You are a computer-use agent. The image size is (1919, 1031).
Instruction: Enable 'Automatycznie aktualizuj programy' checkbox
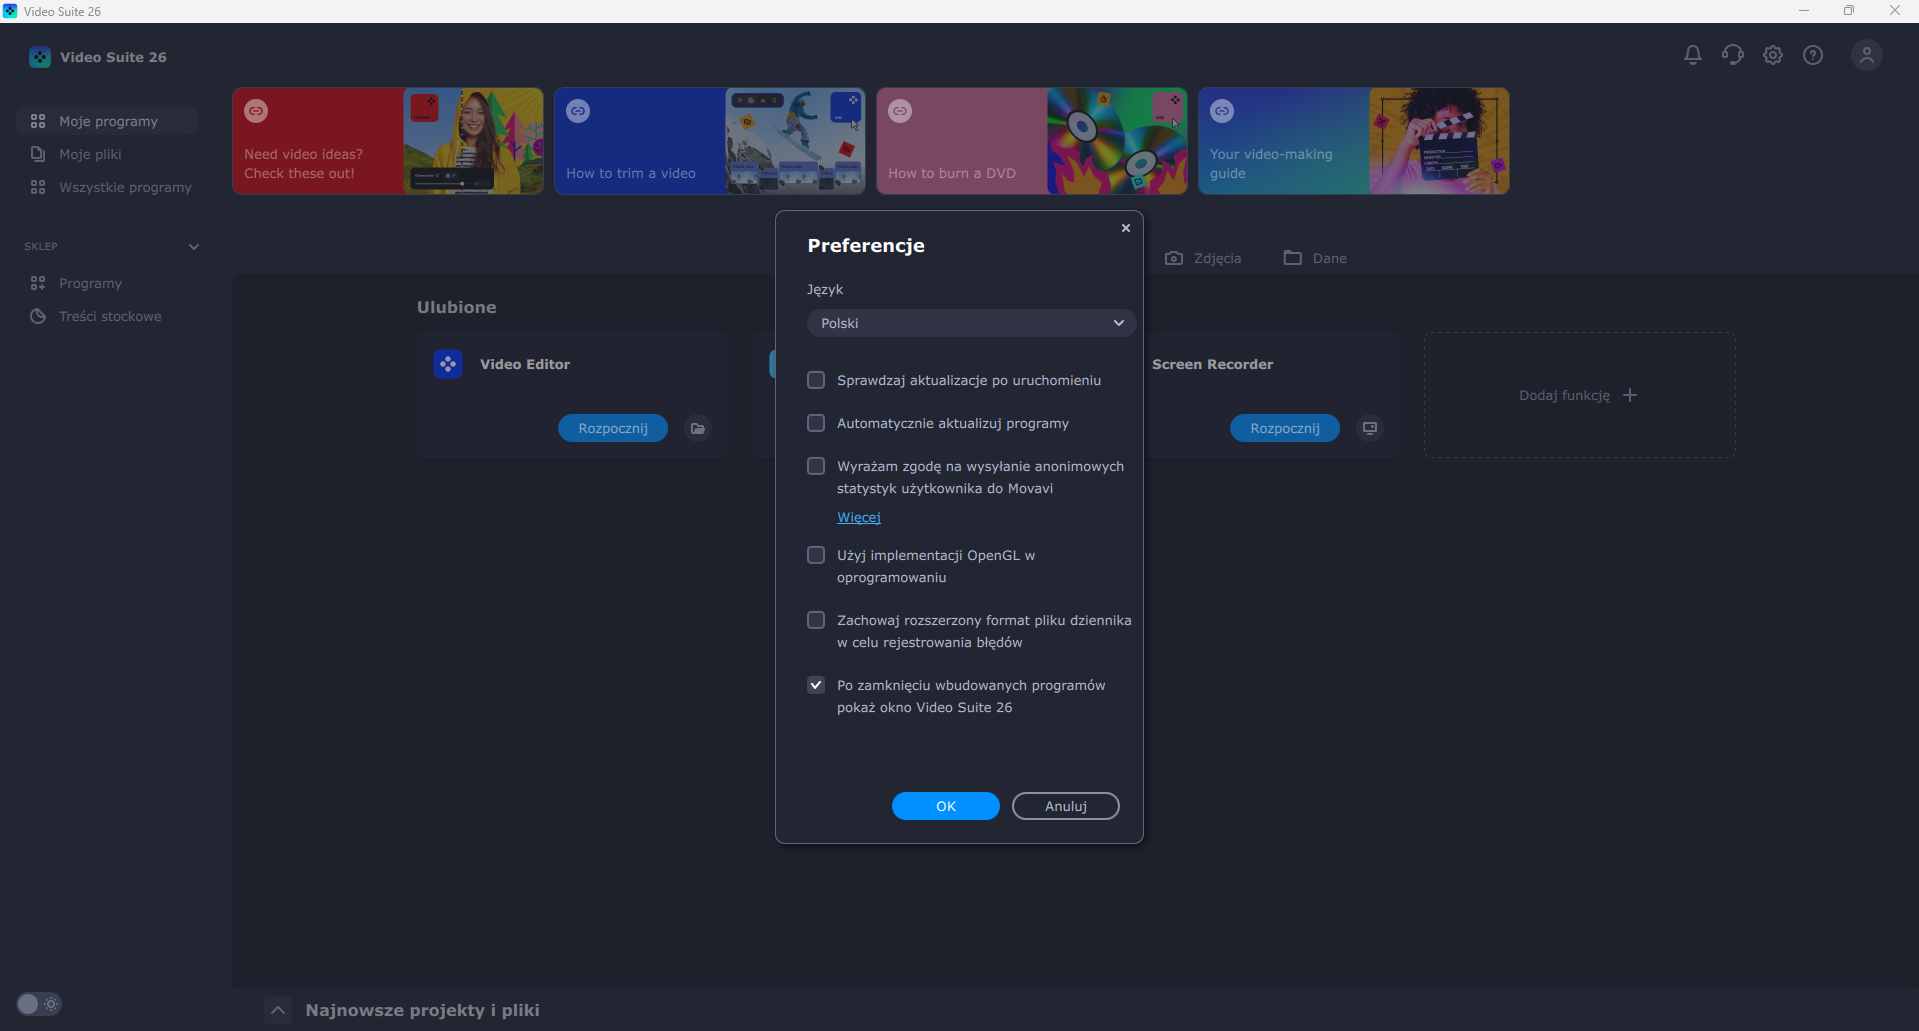[x=816, y=423]
